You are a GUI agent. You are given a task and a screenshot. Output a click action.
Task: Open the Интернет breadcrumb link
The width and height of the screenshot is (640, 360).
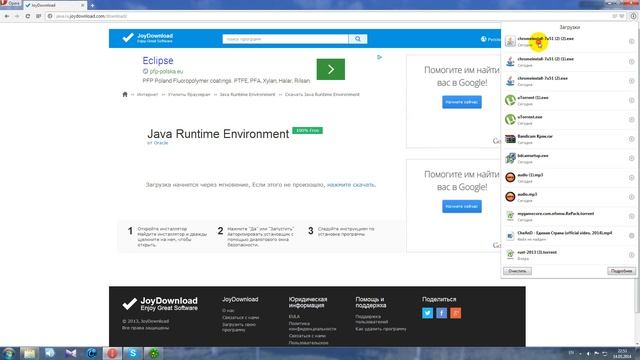(x=147, y=94)
